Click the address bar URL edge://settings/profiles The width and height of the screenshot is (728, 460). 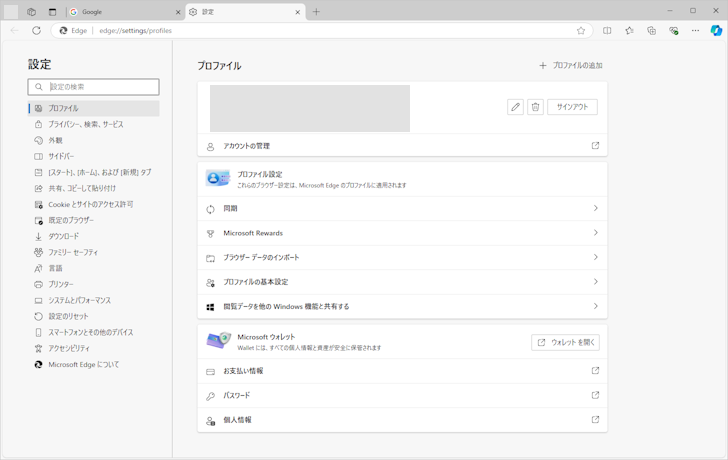coord(136,31)
